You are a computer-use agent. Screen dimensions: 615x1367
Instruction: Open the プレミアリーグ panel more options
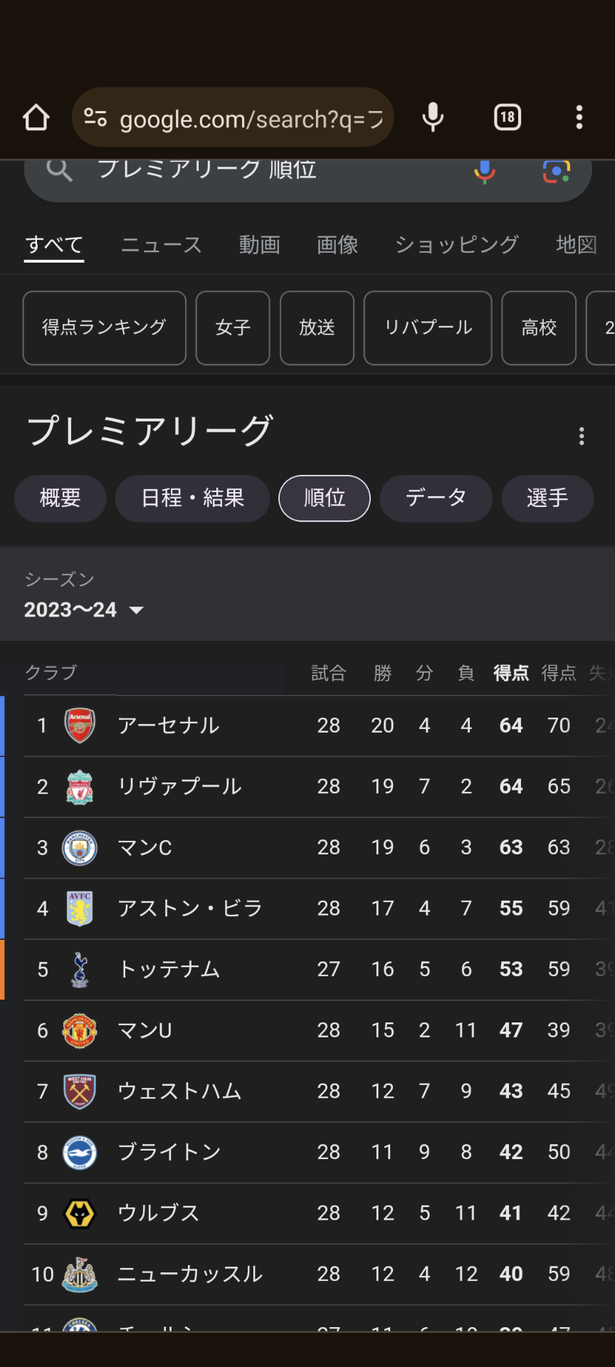click(581, 436)
